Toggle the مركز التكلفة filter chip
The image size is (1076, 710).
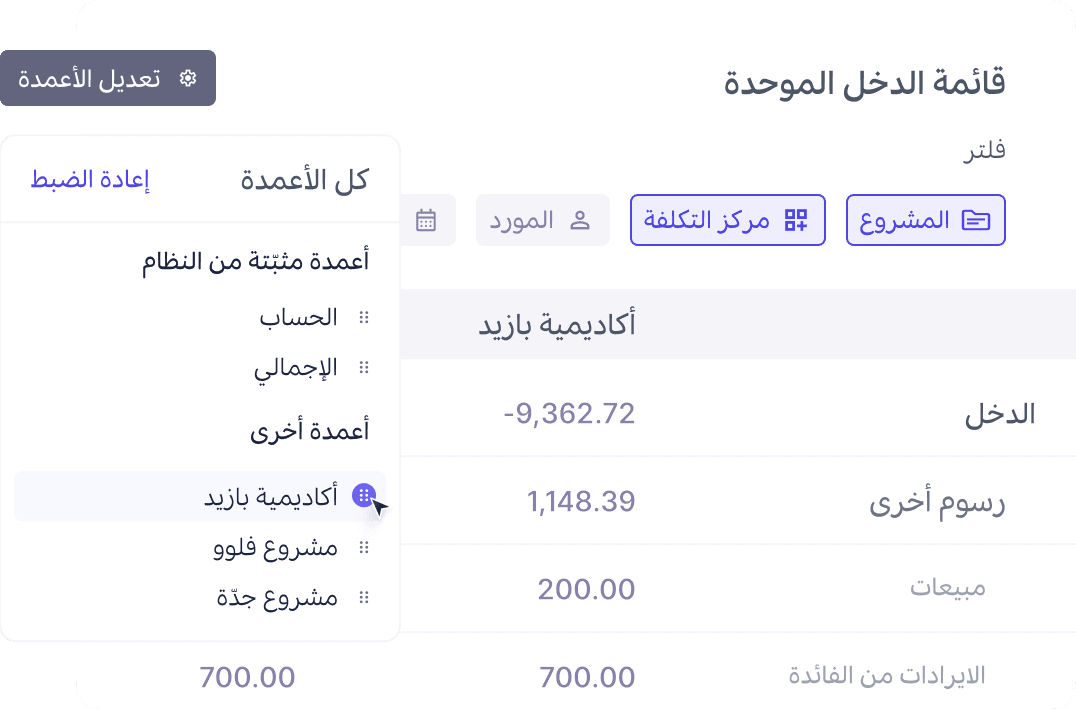pyautogui.click(x=727, y=220)
